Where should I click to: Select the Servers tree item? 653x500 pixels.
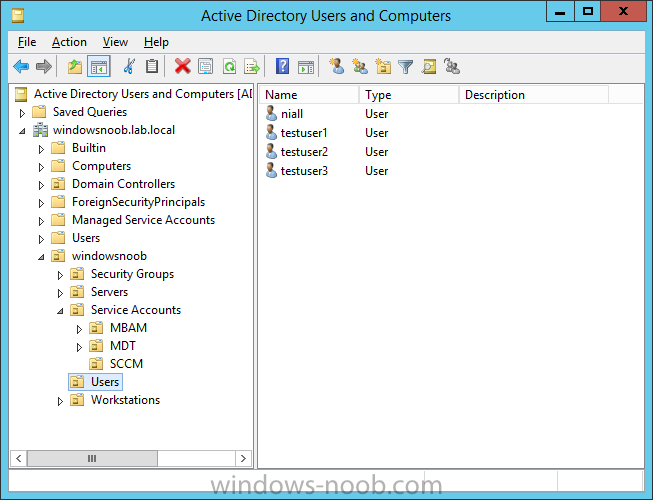pyautogui.click(x=109, y=292)
